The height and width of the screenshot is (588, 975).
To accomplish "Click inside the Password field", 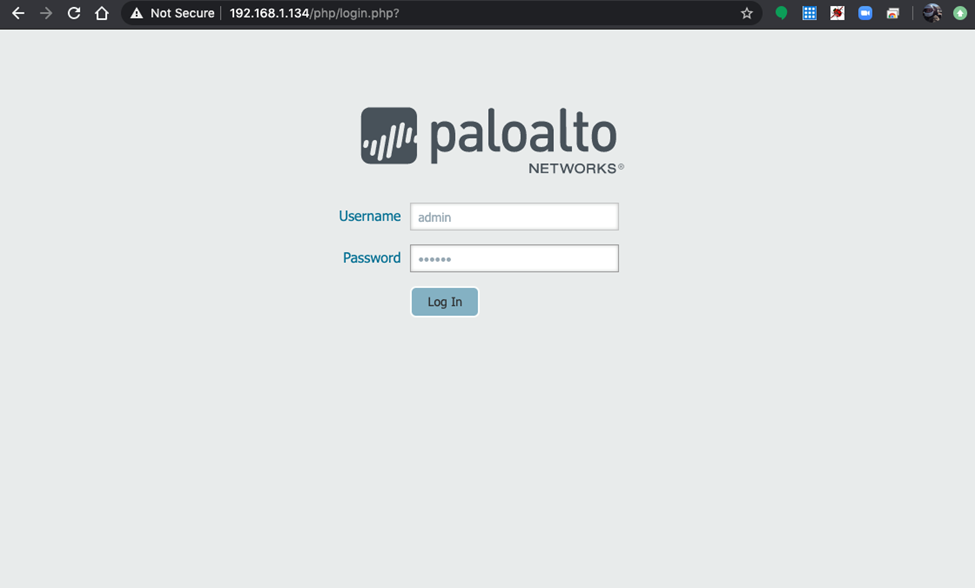I will pos(513,258).
